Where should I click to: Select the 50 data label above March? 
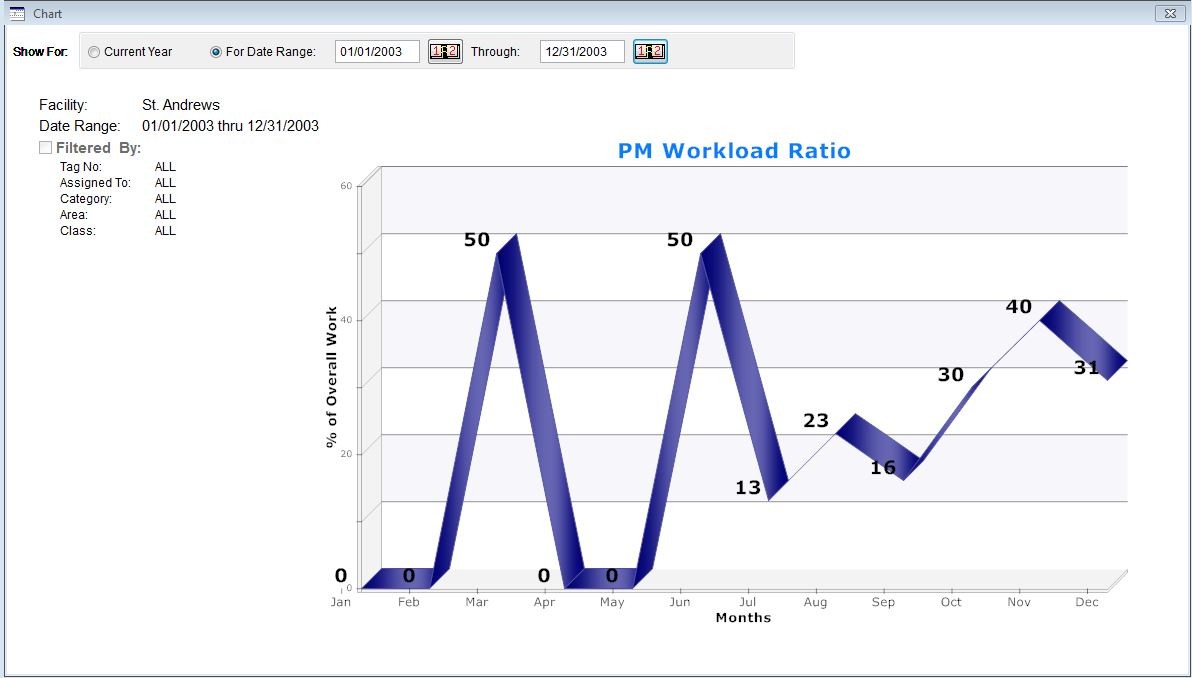click(x=477, y=239)
